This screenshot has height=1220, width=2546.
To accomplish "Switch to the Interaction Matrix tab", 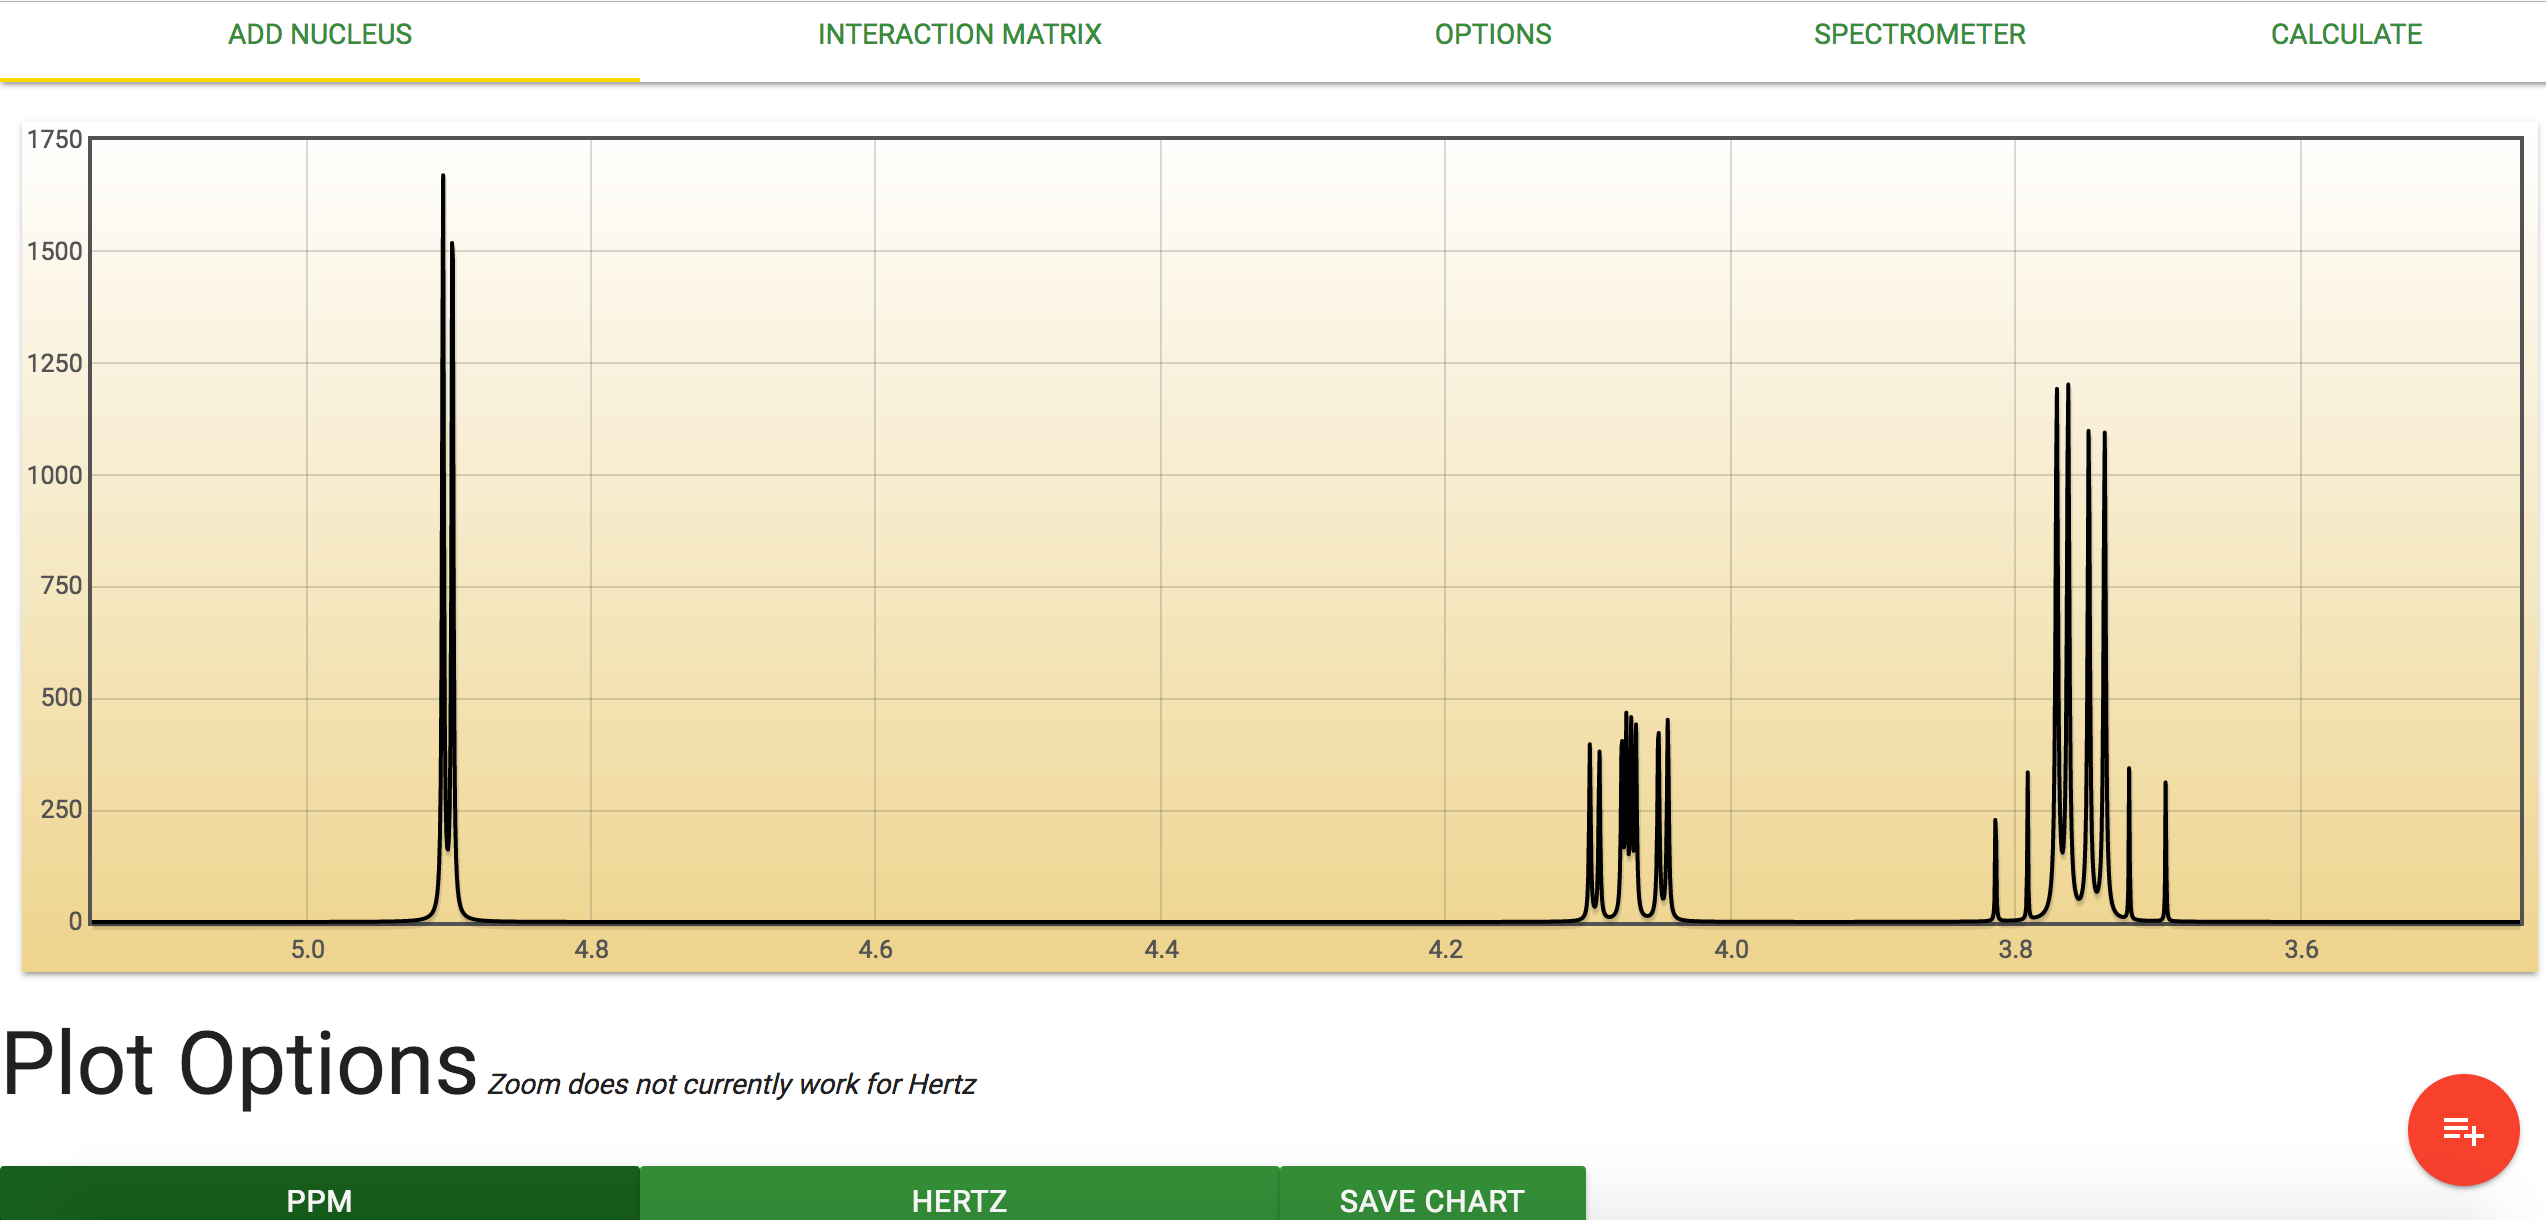I will [959, 34].
